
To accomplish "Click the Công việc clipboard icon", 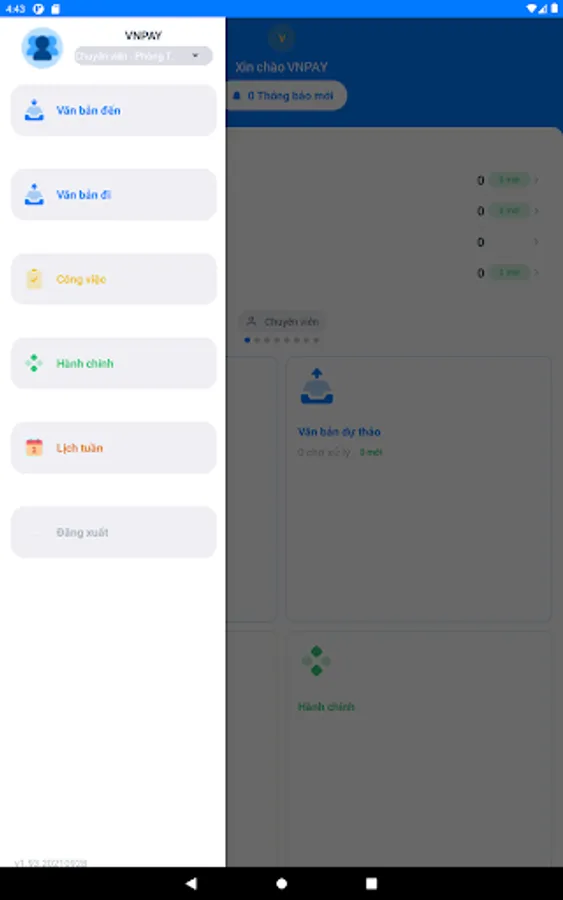I will [34, 279].
